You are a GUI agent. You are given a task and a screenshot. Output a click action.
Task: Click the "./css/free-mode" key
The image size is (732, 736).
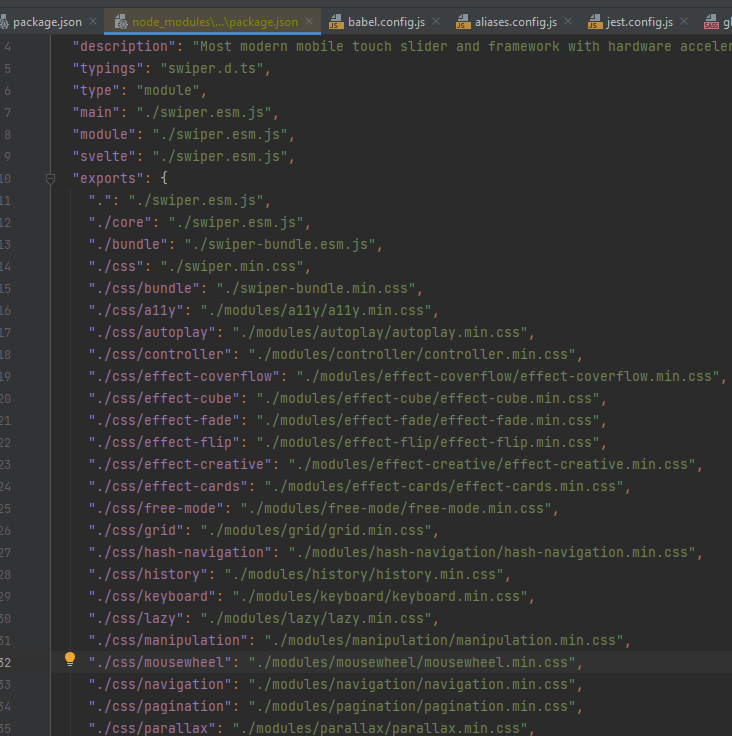pyautogui.click(x=156, y=509)
